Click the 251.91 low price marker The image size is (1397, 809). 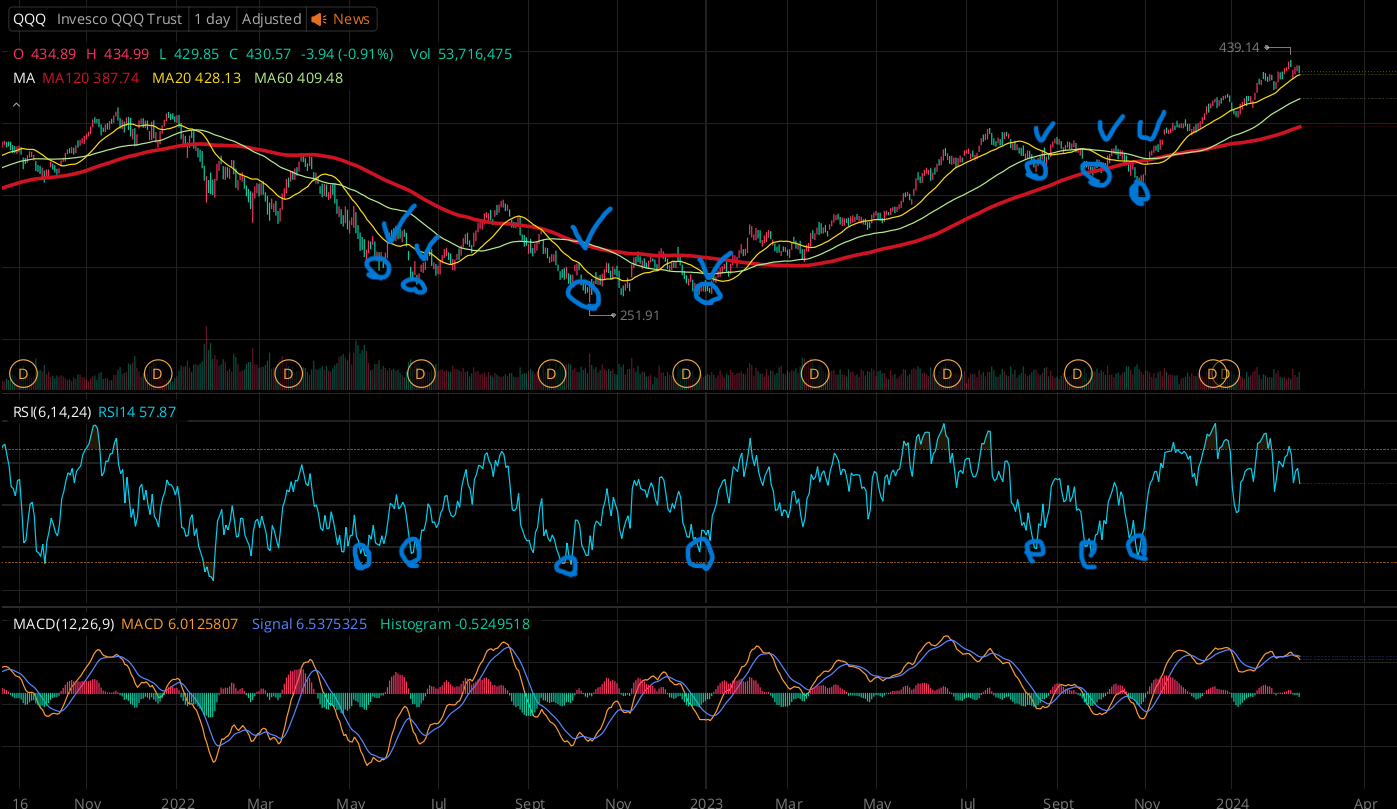point(640,315)
